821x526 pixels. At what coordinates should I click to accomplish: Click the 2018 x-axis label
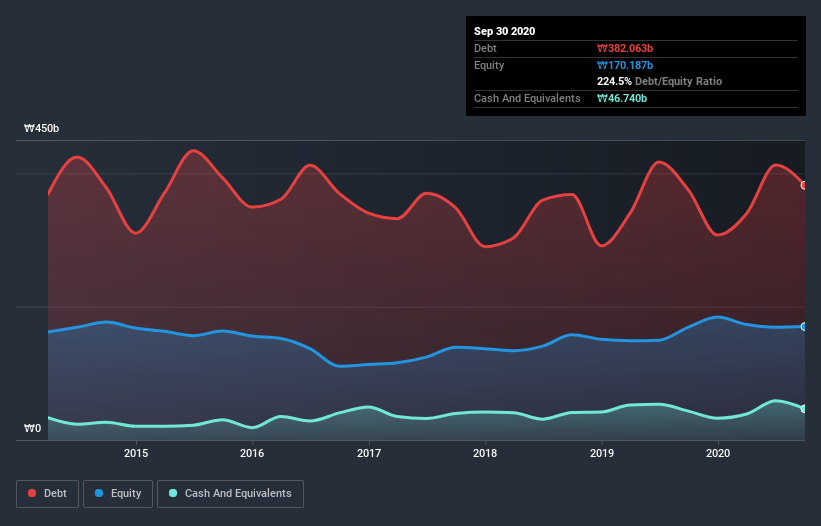pyautogui.click(x=485, y=453)
